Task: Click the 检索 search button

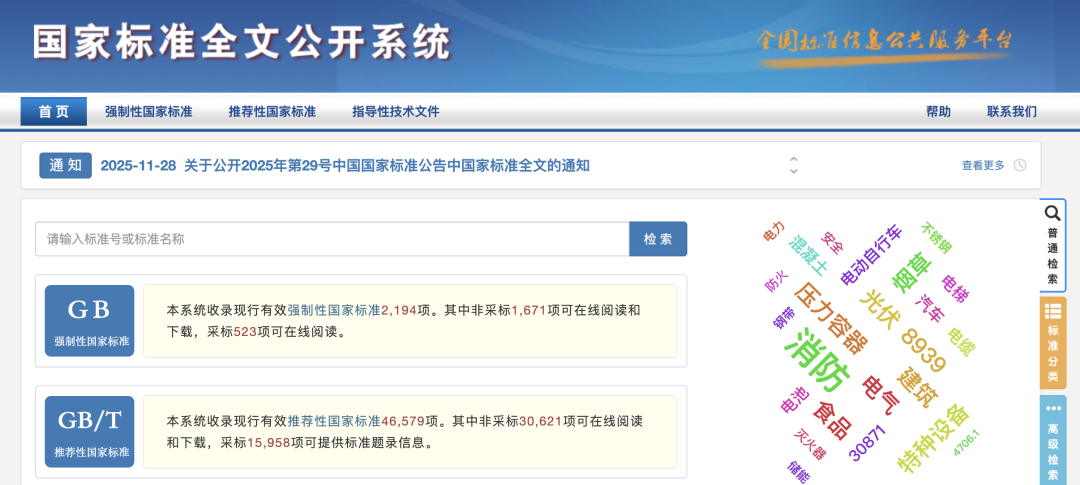Action: point(658,239)
